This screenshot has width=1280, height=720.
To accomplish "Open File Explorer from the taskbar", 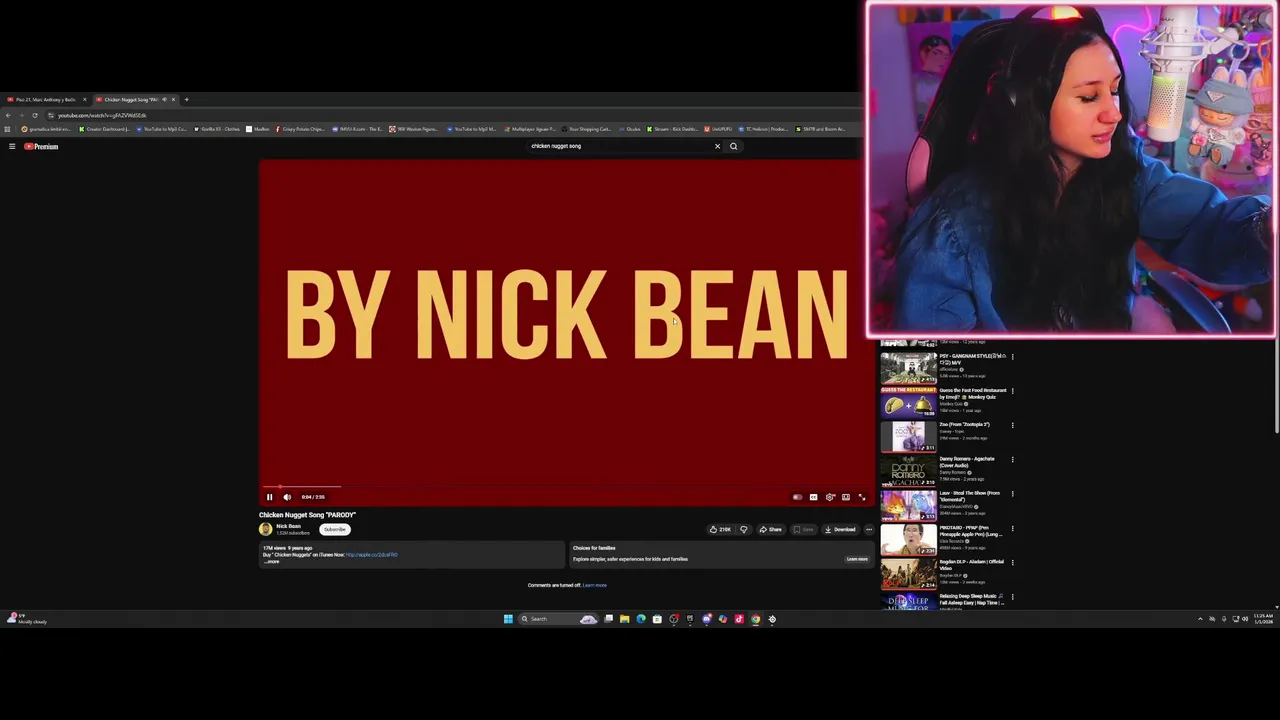I will [x=624, y=619].
